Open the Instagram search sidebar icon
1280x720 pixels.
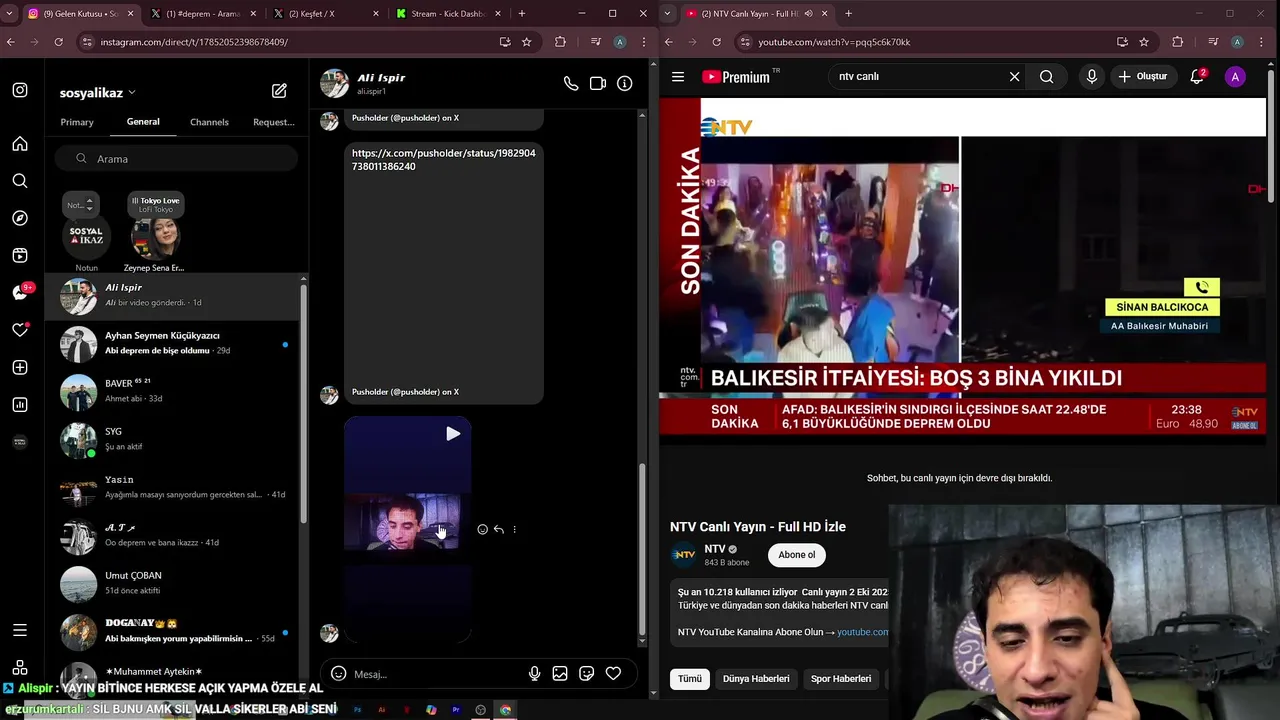20,181
